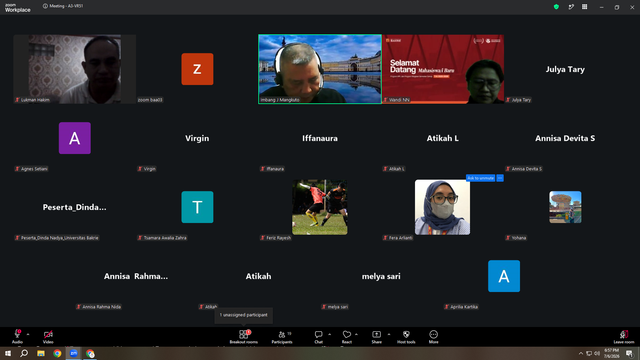The width and height of the screenshot is (640, 360).
Task: Expand share options arrow next to Share
Action: coord(389,334)
